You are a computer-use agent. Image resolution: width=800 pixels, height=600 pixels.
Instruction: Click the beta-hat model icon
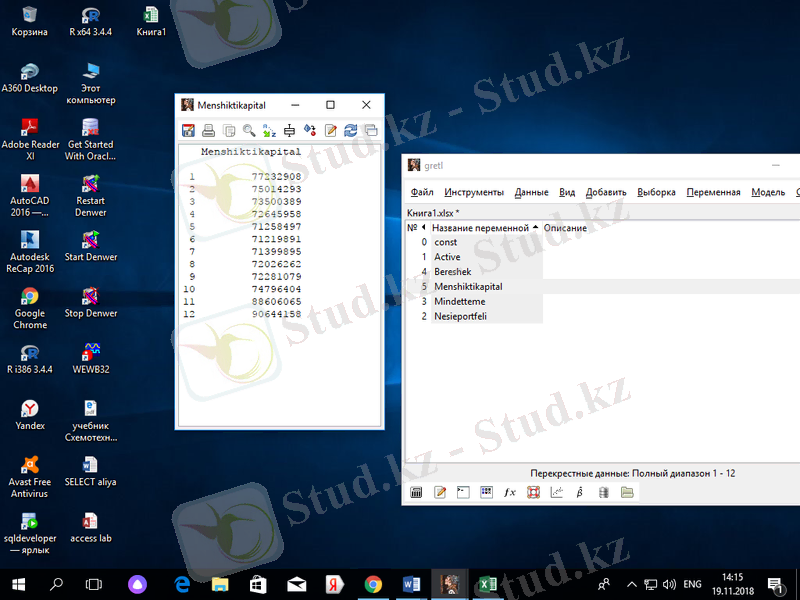pos(580,492)
